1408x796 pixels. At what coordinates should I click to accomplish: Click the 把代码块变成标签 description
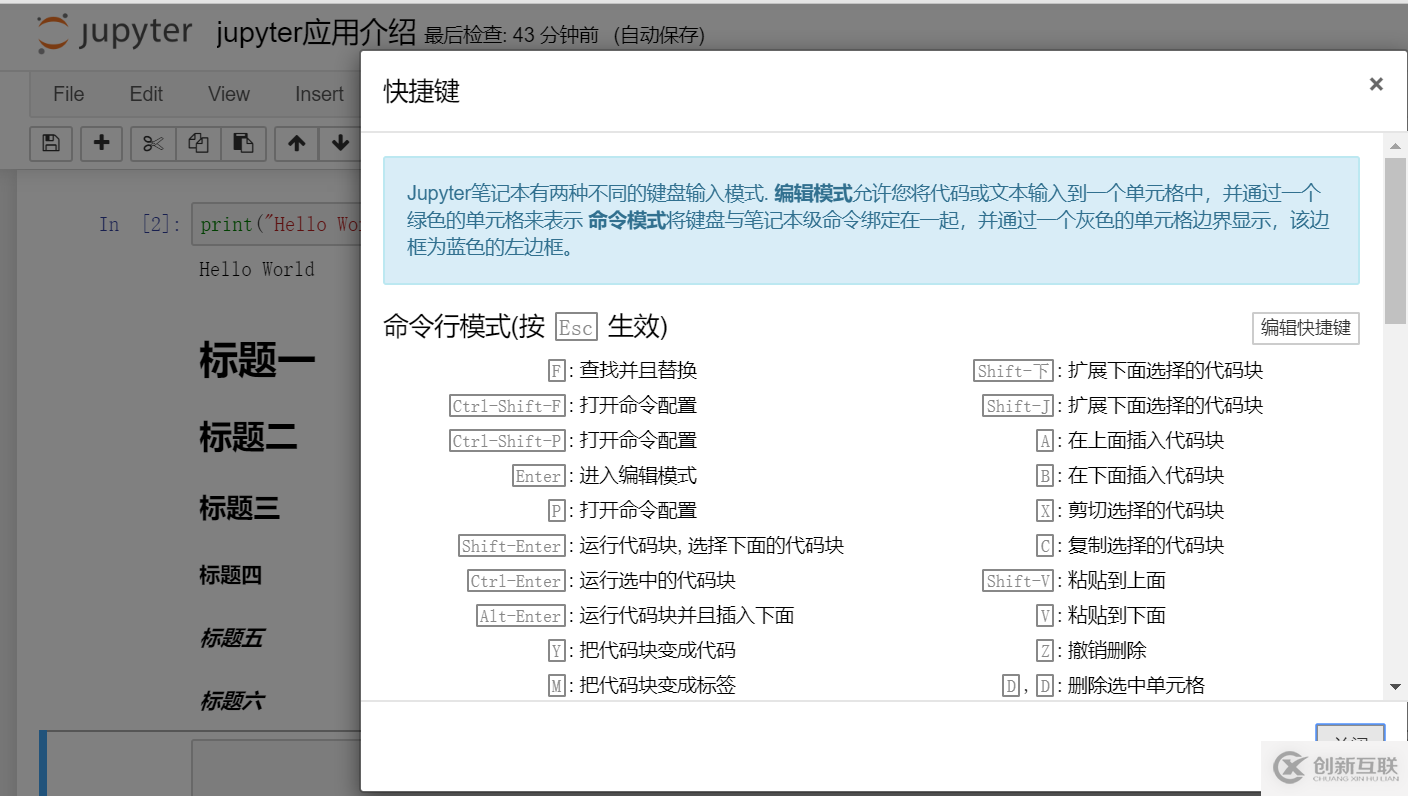point(658,686)
